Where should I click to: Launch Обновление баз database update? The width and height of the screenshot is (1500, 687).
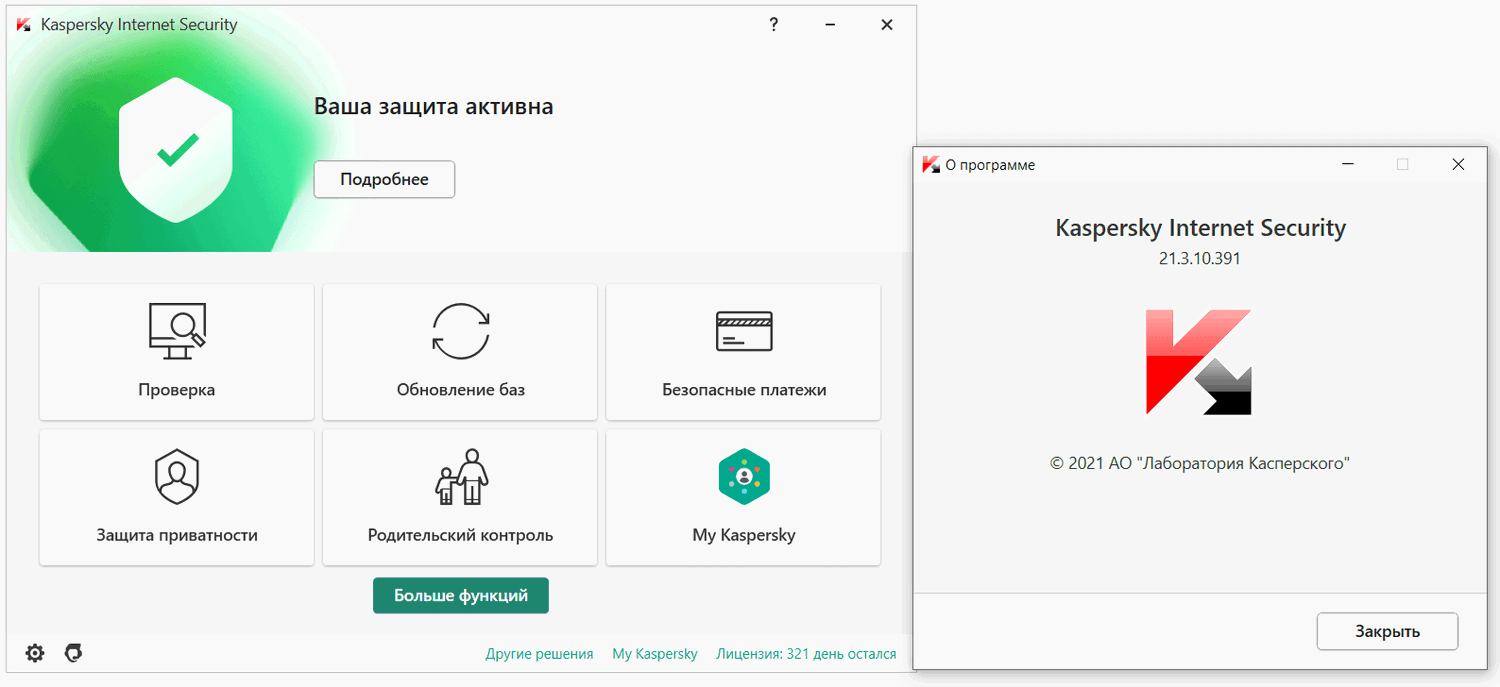(459, 351)
